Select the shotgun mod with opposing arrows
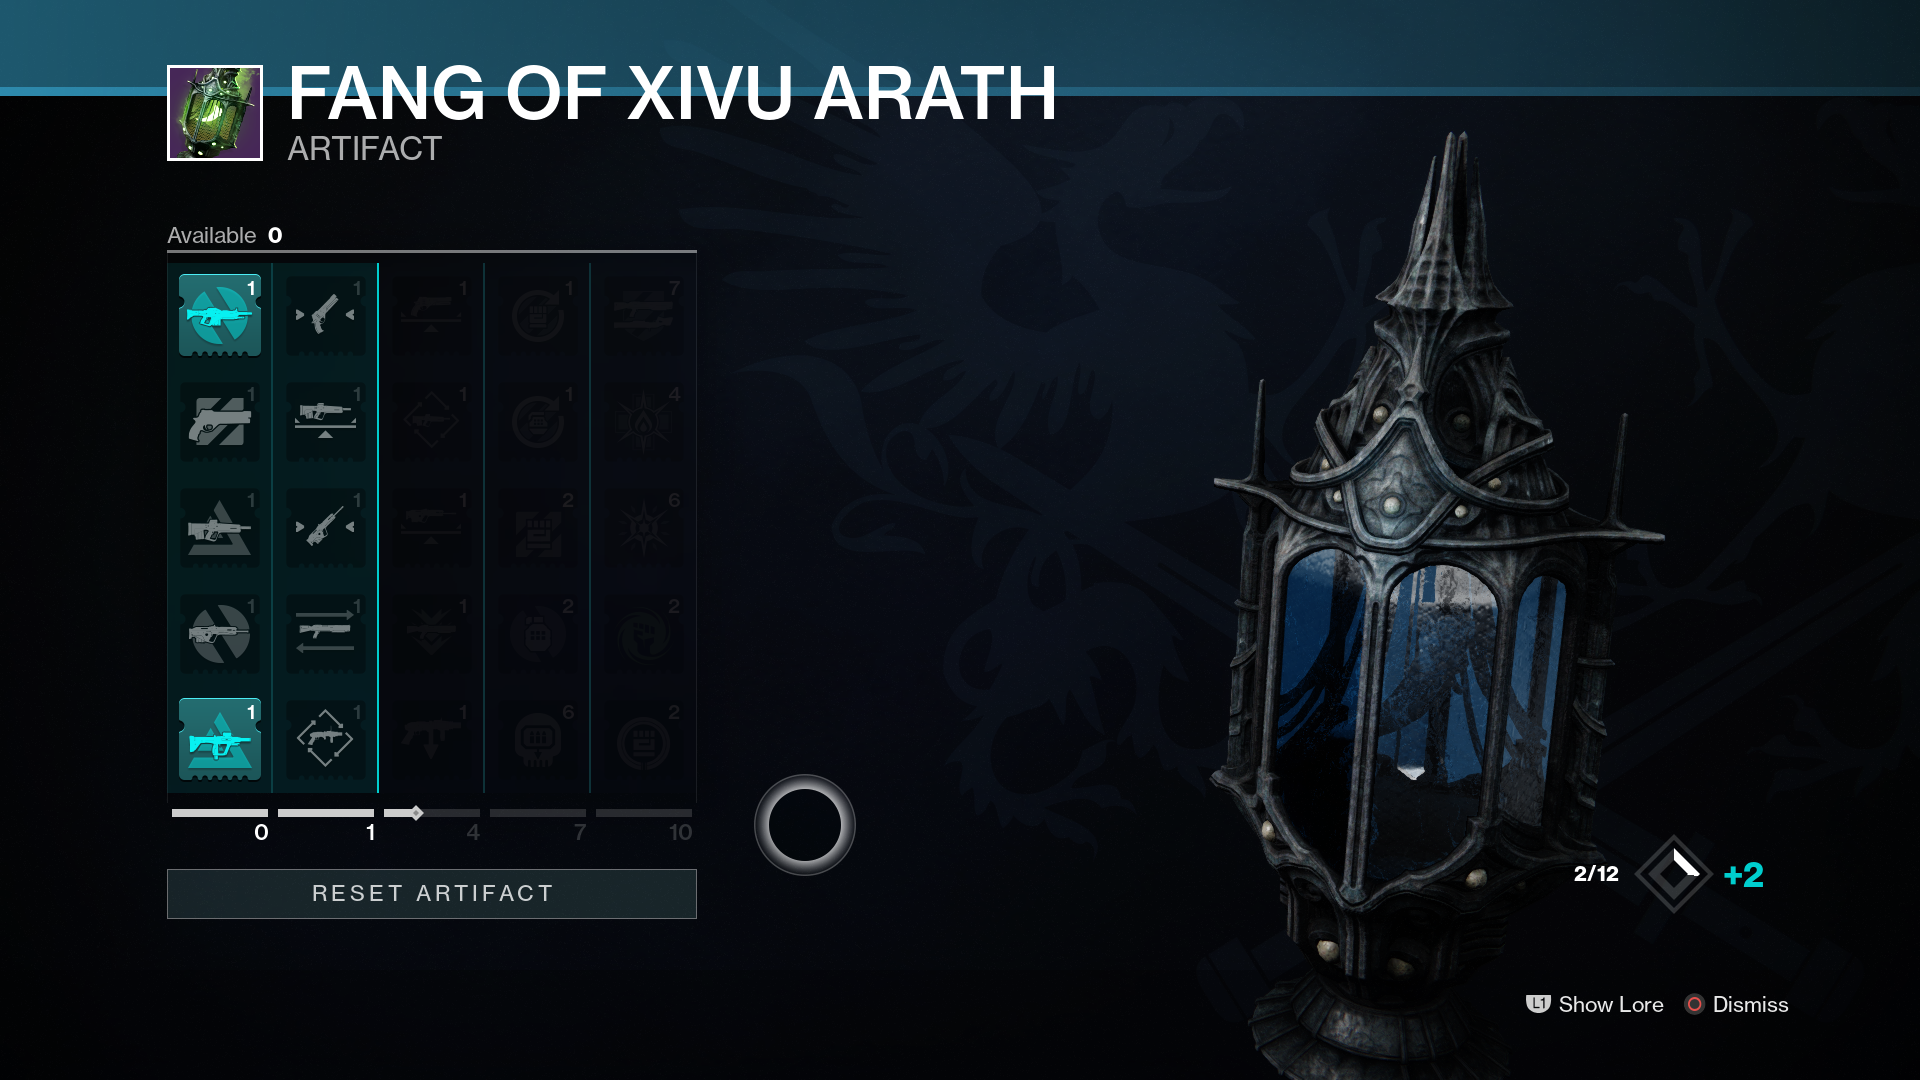Screen dimensions: 1920x1080 pyautogui.click(x=326, y=634)
